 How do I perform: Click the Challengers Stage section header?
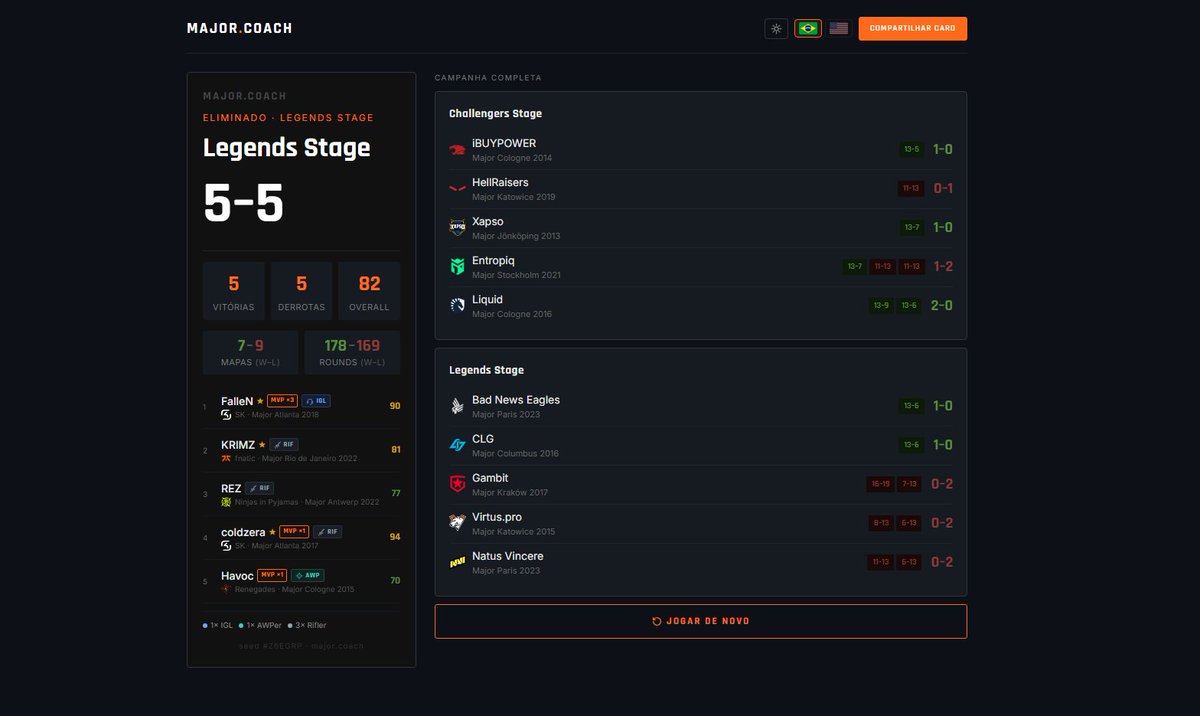(495, 114)
